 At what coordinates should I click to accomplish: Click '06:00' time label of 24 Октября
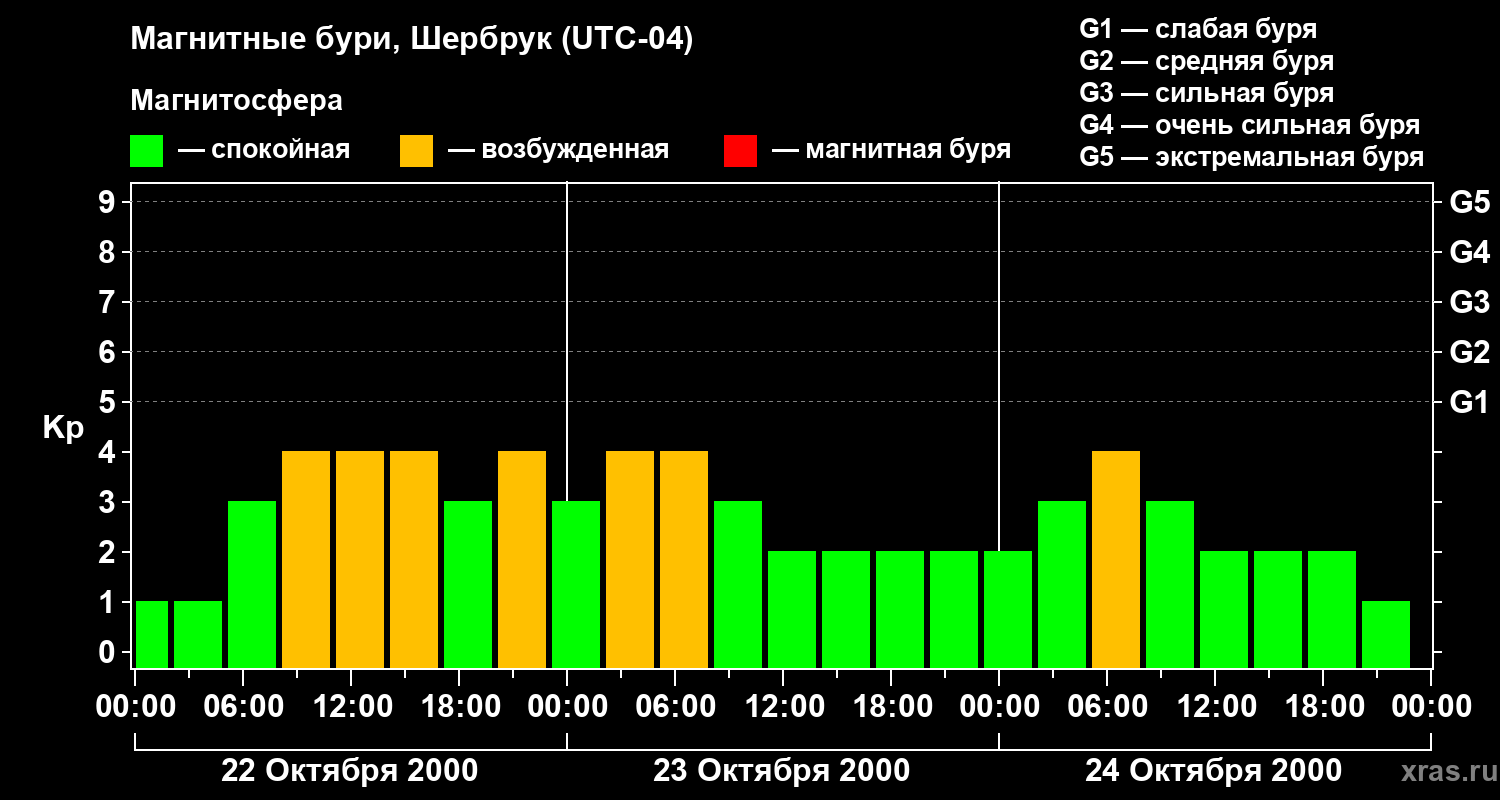click(1106, 707)
